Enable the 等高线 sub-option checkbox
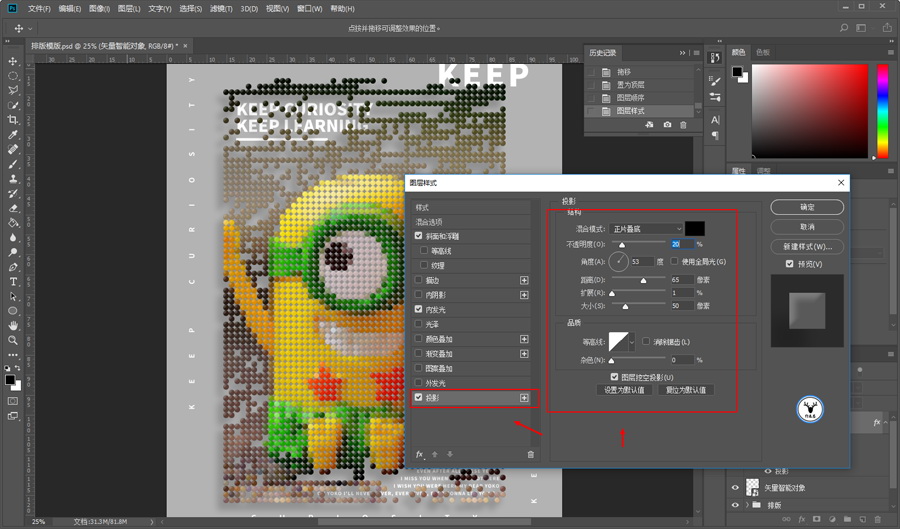The image size is (900, 529). [424, 250]
